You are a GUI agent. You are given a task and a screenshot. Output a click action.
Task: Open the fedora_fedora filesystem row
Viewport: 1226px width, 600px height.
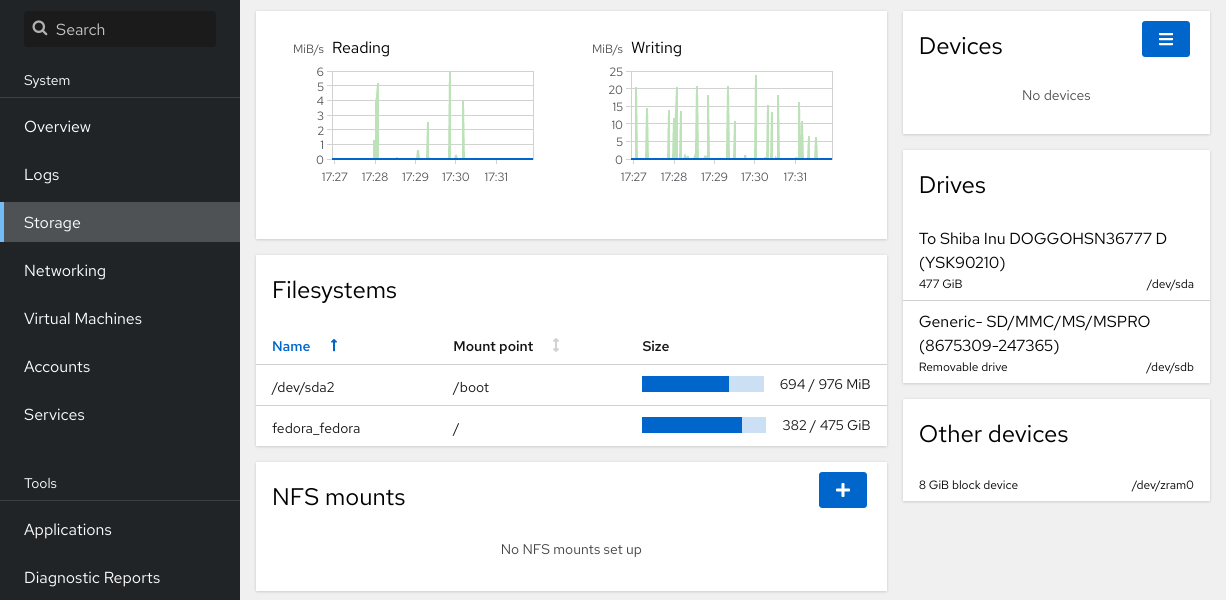click(x=571, y=427)
